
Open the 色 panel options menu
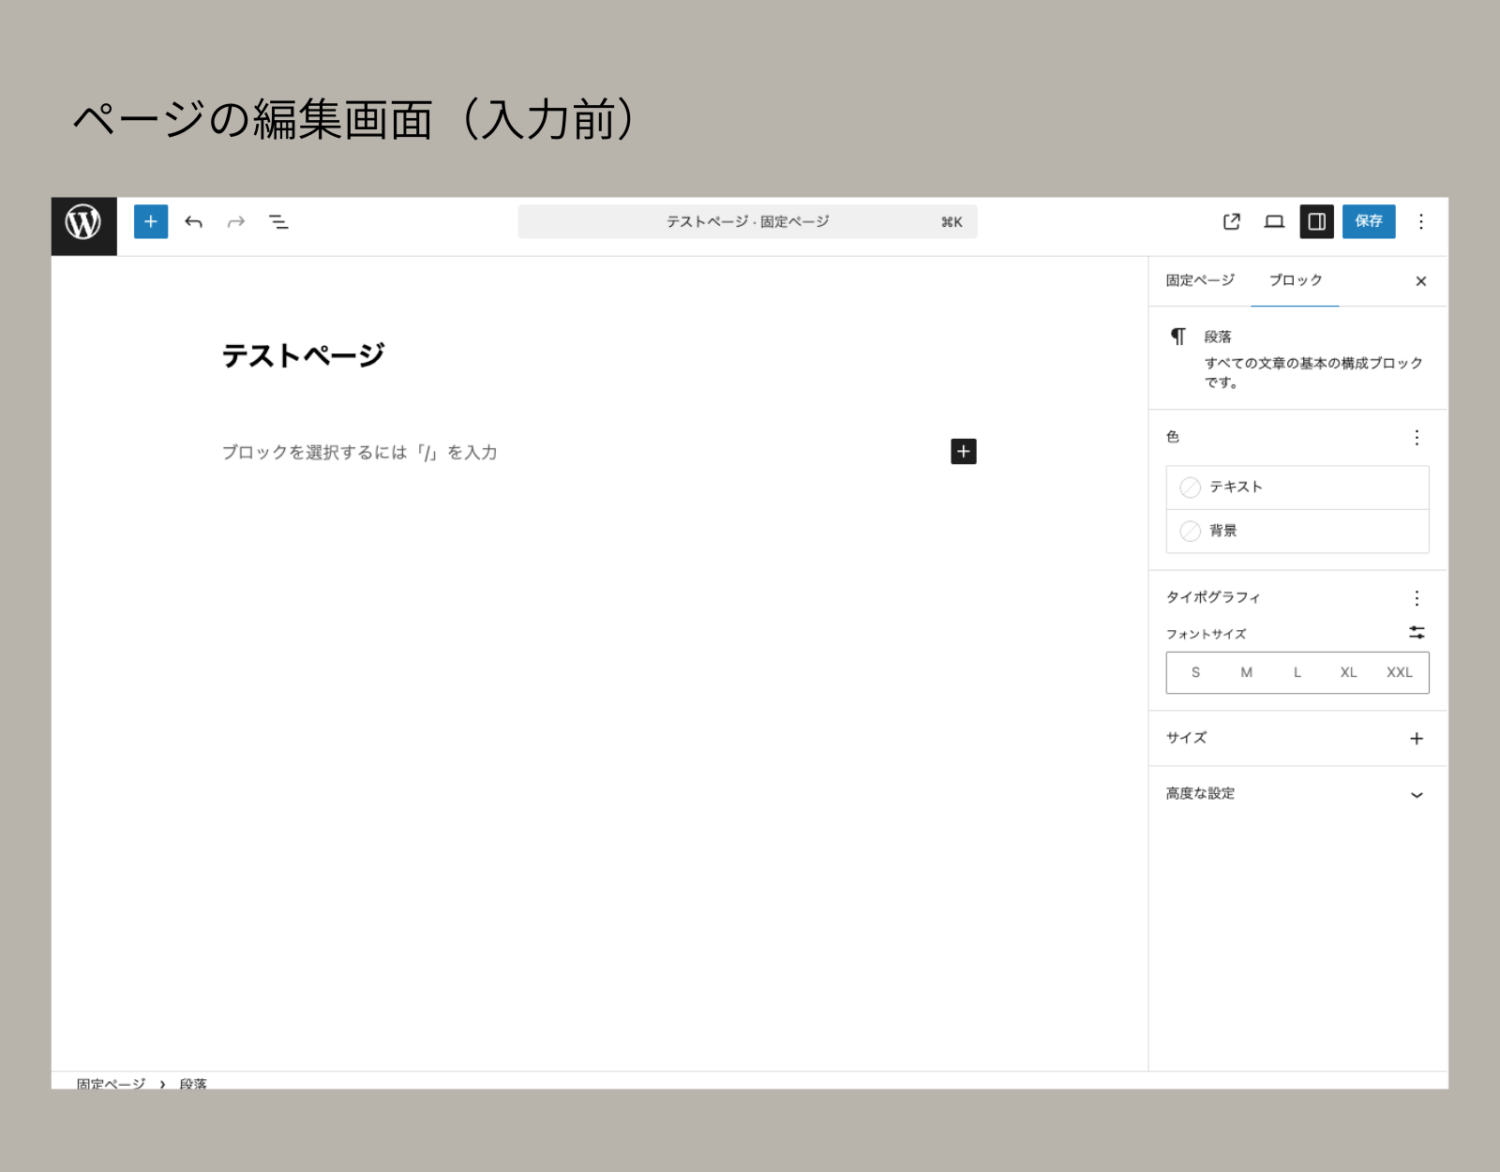coord(1416,438)
